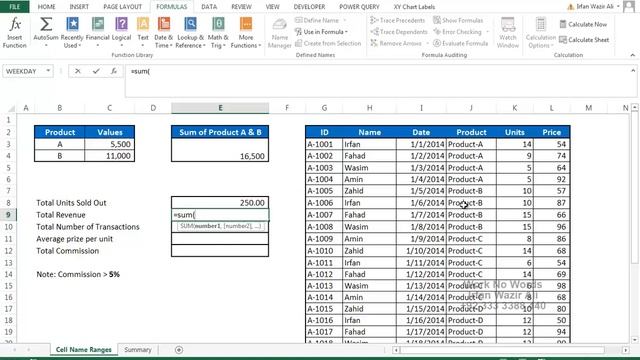Open Date & Time functions
The height and width of the screenshot is (360, 640).
pos(164,33)
